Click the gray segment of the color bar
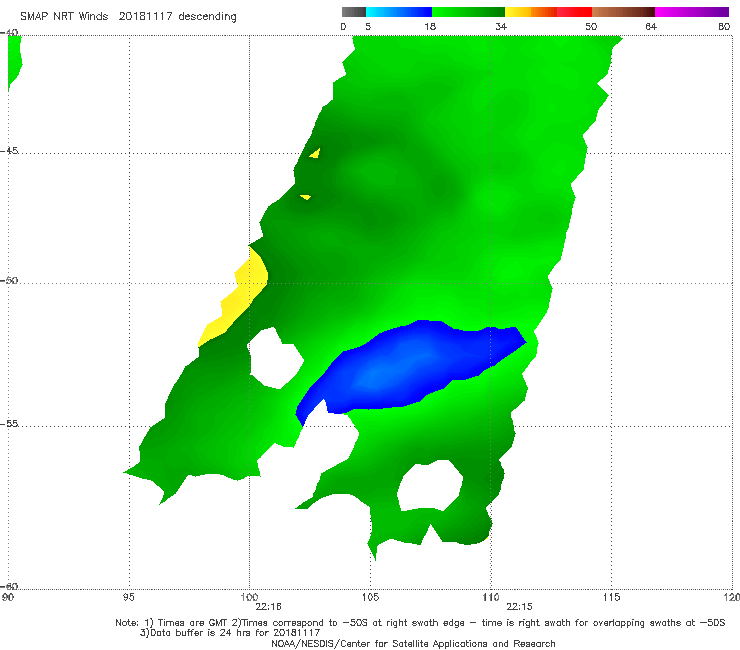The height and width of the screenshot is (650, 740). coord(354,12)
